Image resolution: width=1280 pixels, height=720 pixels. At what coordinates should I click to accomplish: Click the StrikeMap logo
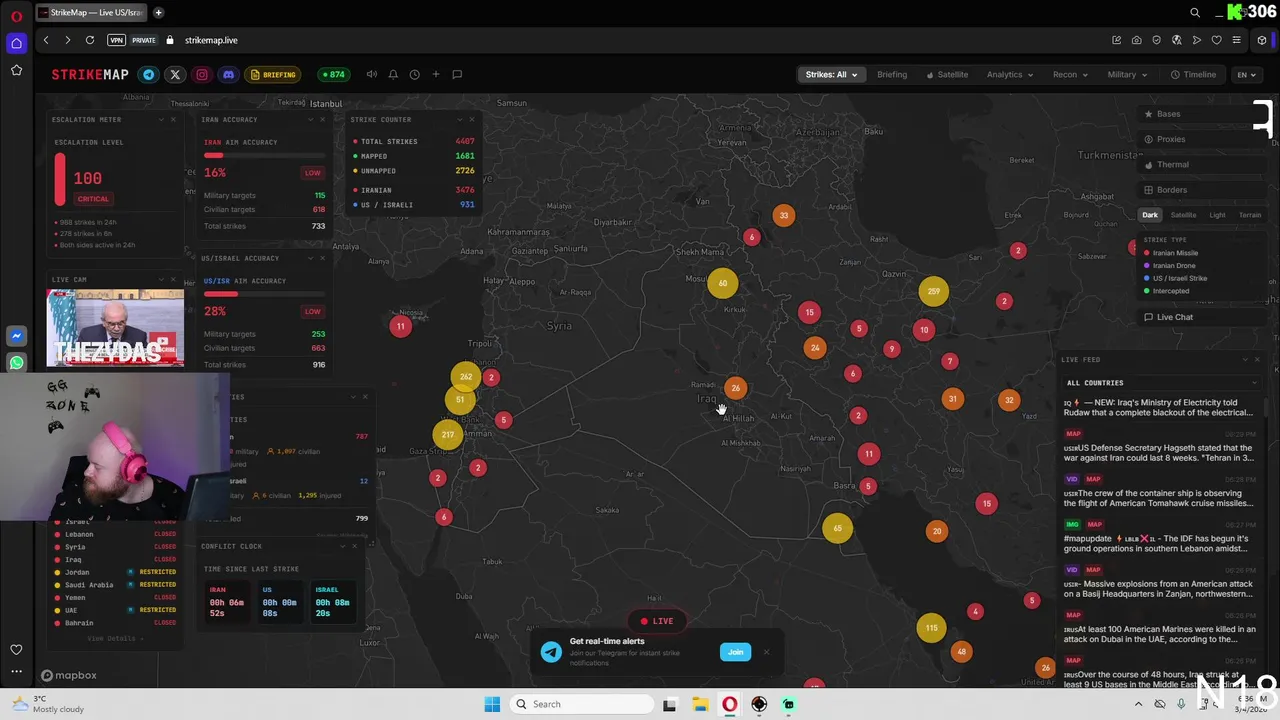(90, 75)
